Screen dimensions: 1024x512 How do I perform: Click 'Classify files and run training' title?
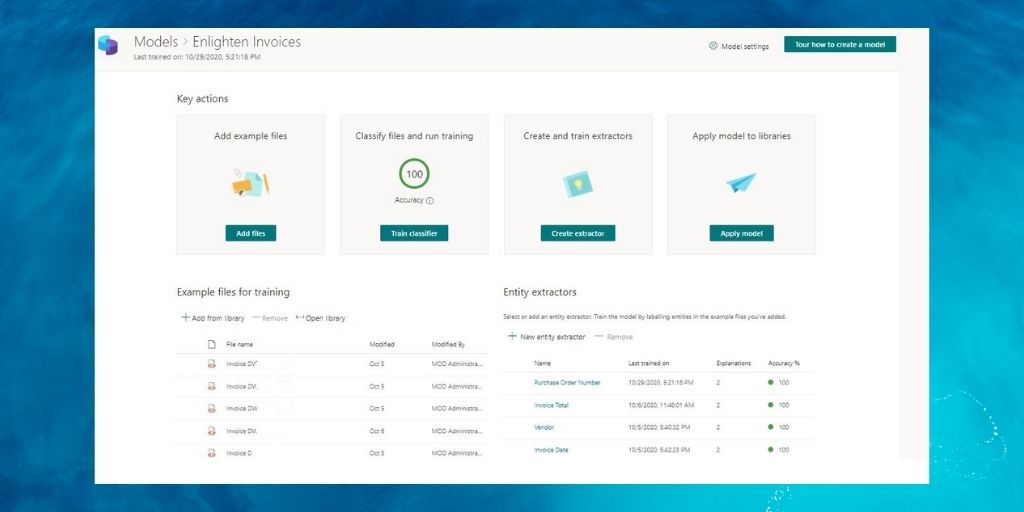pyautogui.click(x=414, y=136)
